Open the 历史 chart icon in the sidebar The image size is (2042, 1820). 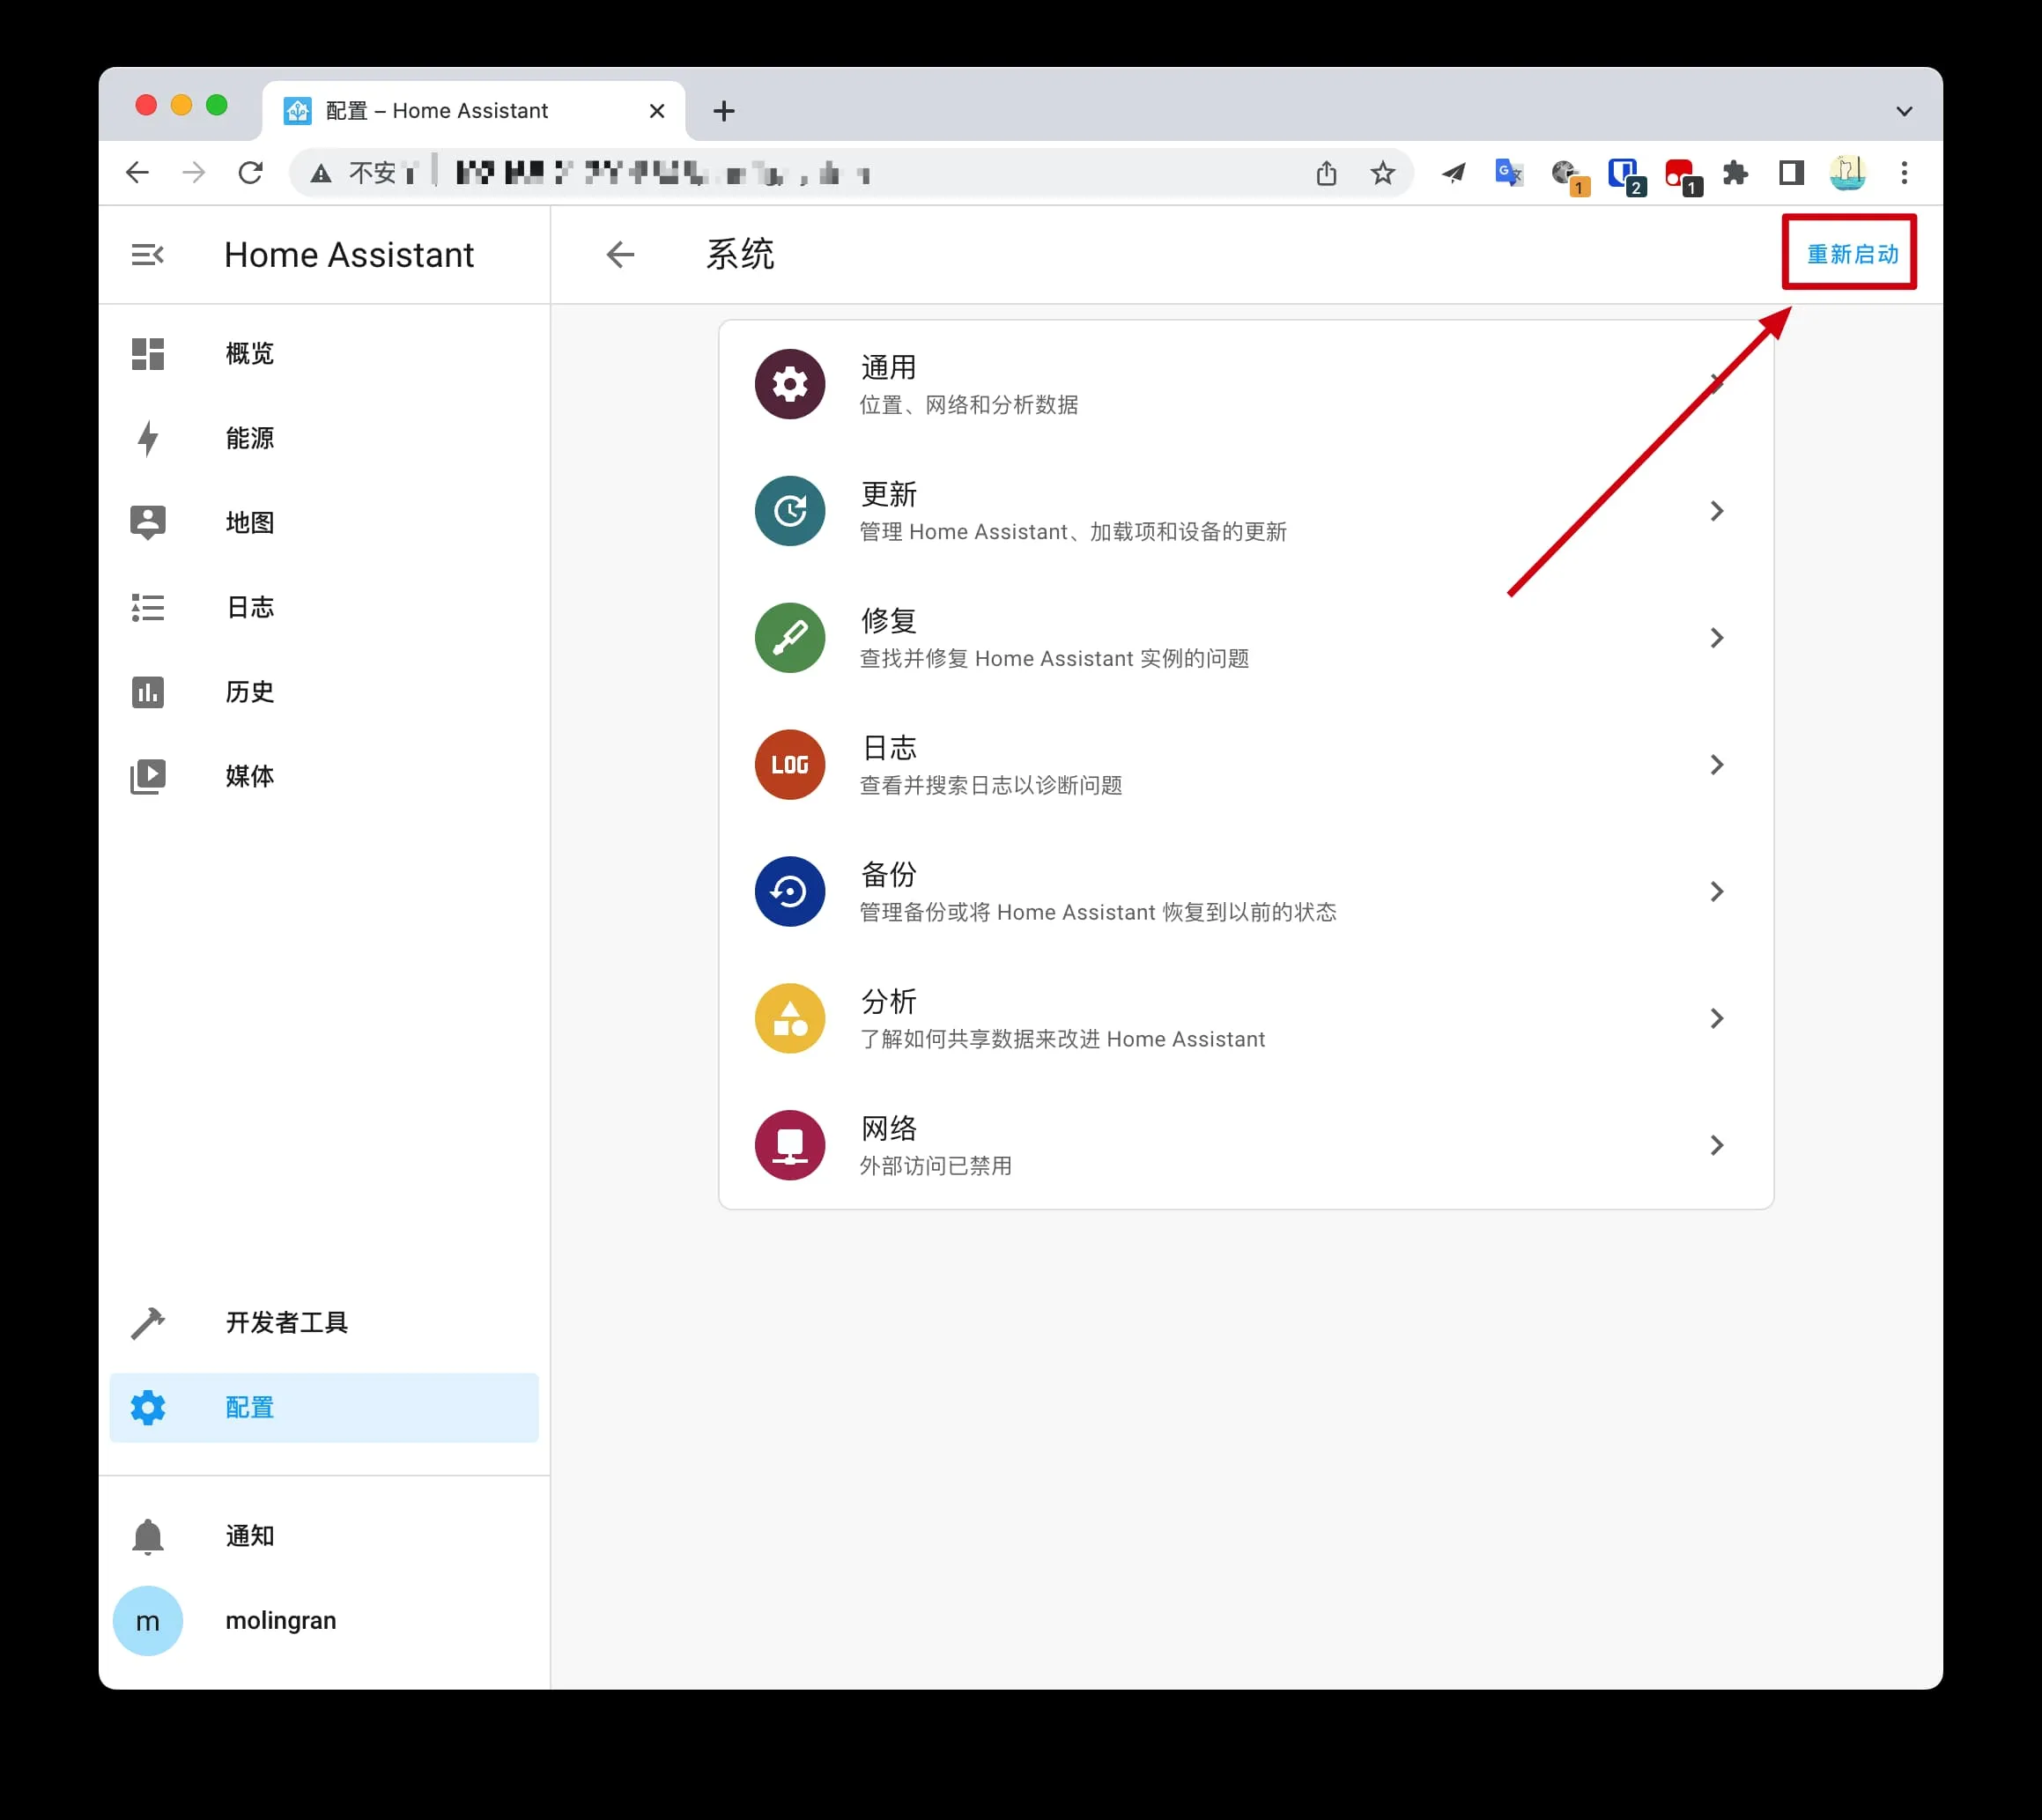(147, 692)
